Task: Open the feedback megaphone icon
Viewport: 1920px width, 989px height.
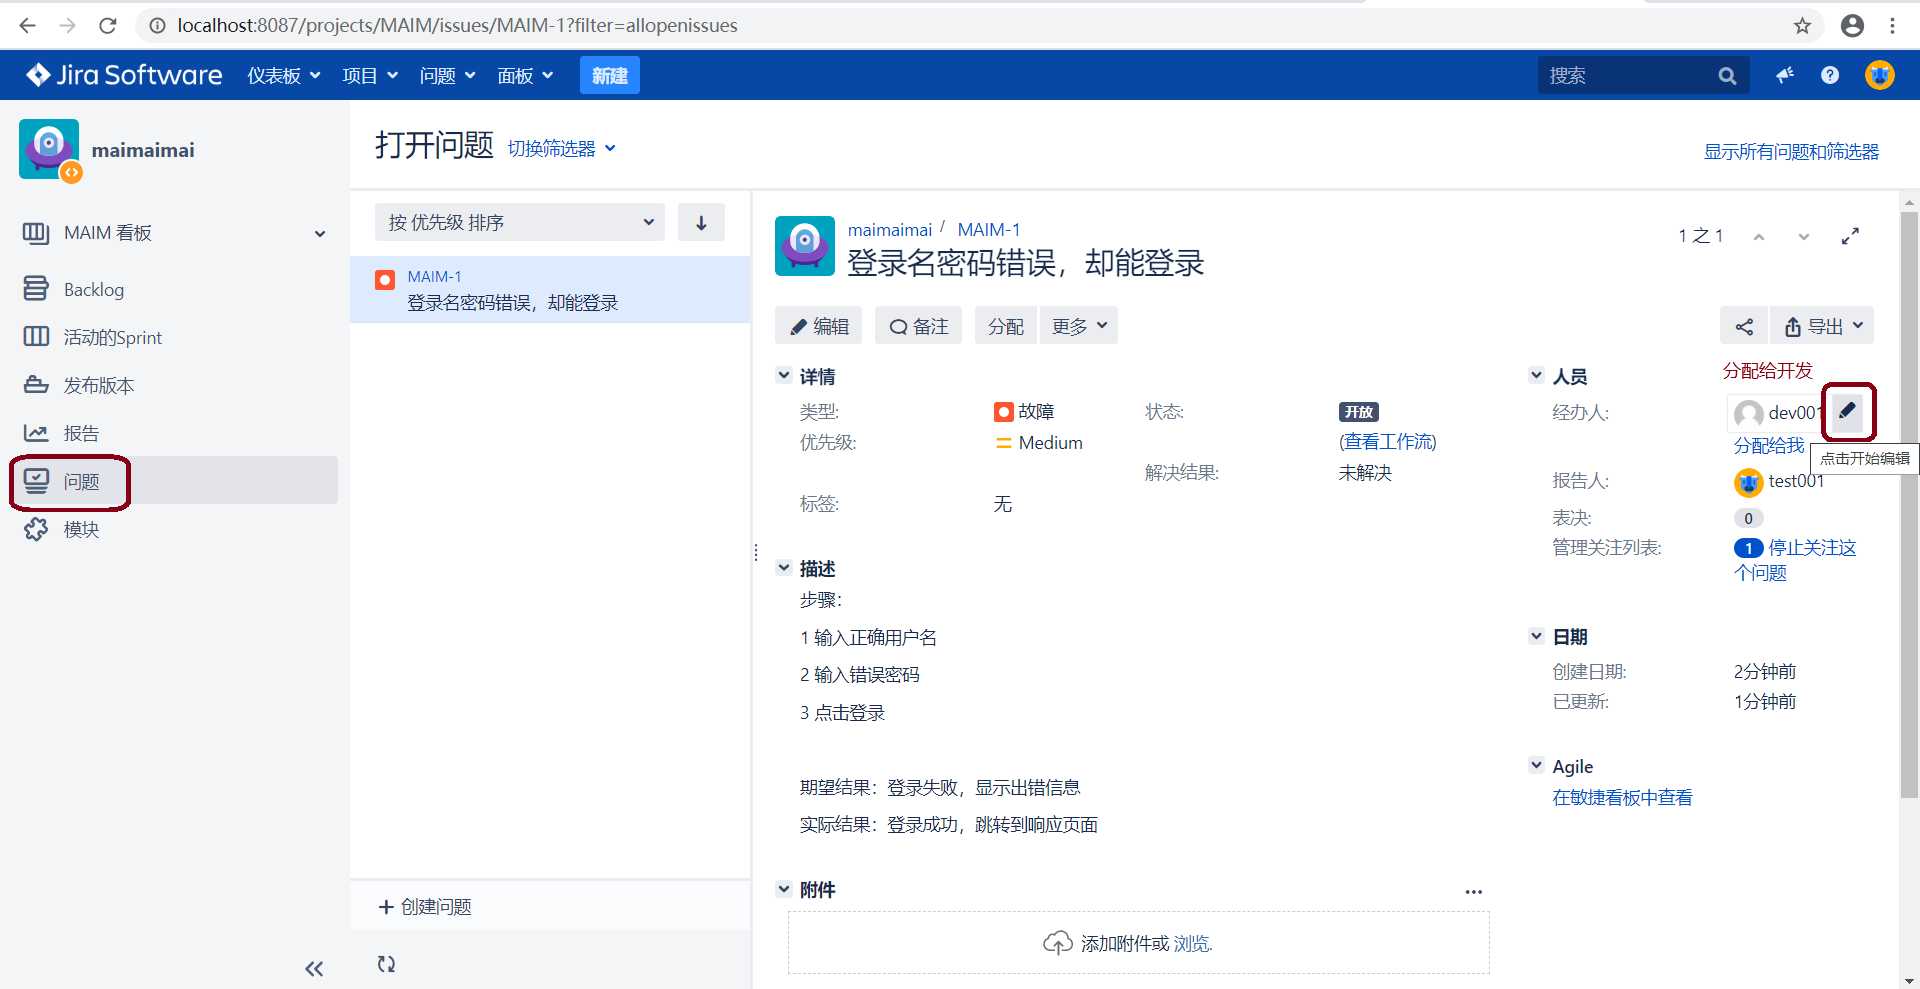Action: tap(1785, 75)
